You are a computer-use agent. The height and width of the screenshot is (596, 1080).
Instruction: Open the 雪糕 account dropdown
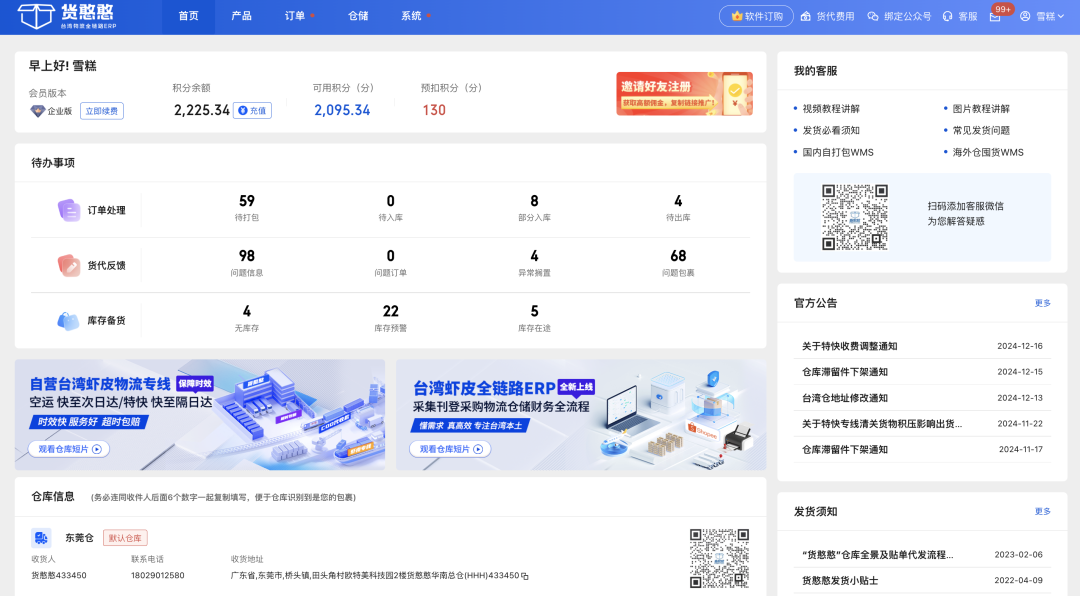coord(1047,16)
